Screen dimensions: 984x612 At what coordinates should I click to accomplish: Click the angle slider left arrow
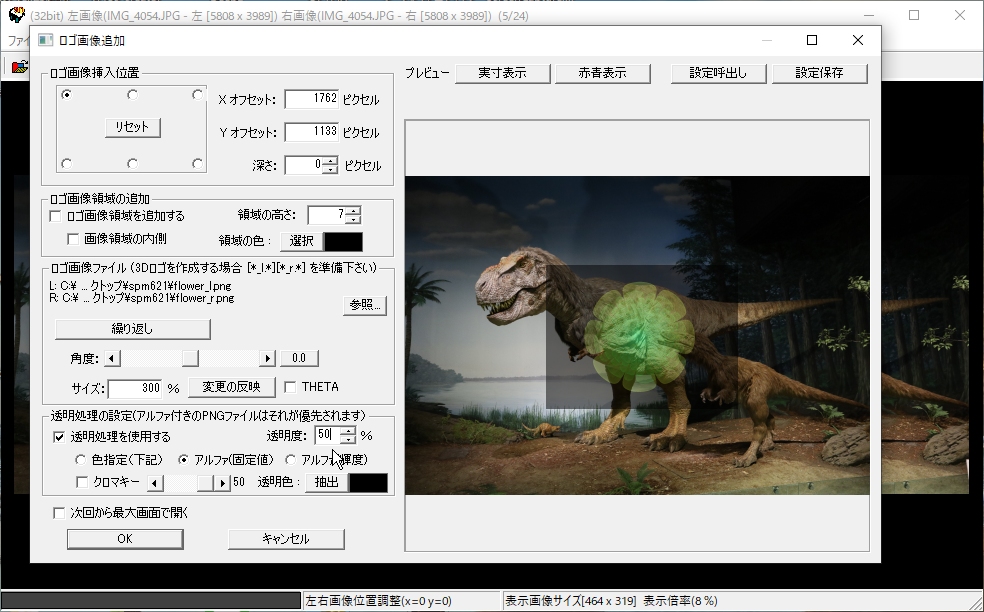click(x=112, y=358)
